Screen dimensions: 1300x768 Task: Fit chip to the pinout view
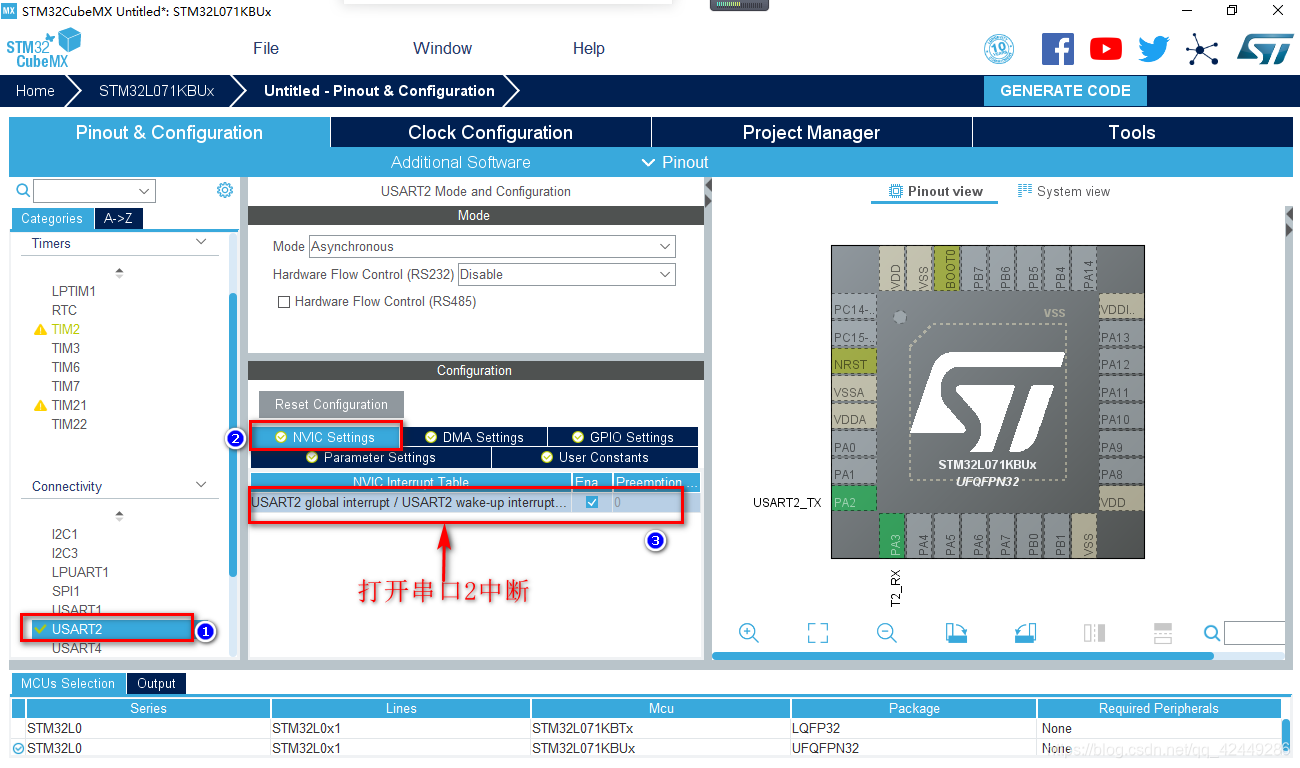[818, 632]
